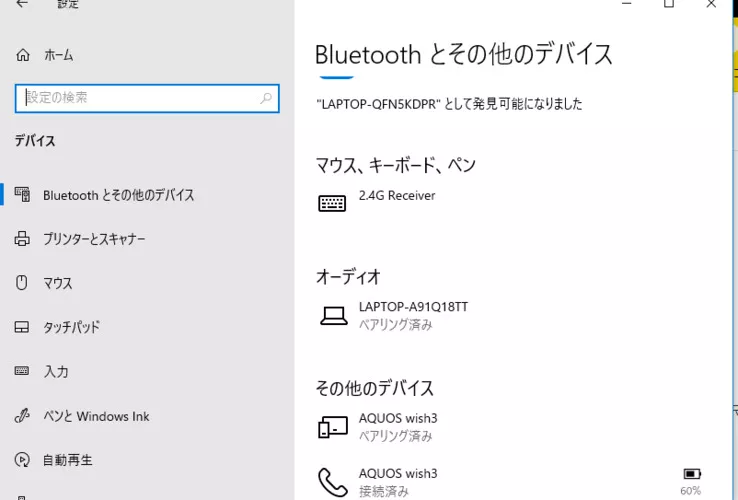This screenshot has height=500, width=738.
Task: Click the pen icon in sidebar
Action: (22, 416)
